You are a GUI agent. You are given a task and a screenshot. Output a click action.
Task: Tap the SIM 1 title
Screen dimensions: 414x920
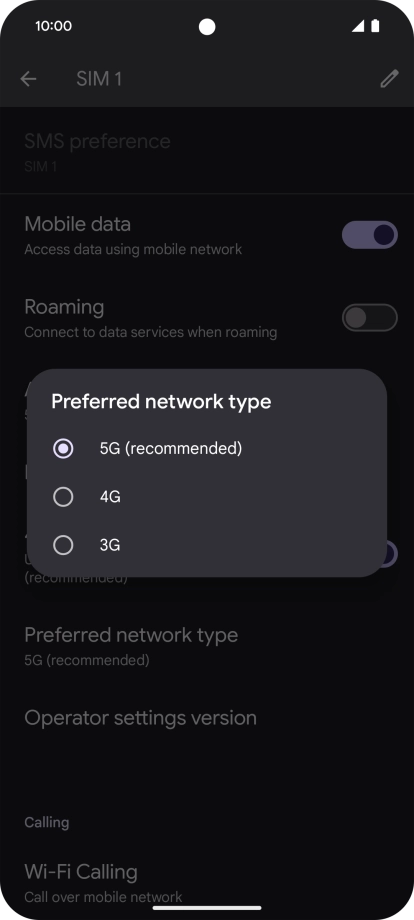[x=99, y=79]
